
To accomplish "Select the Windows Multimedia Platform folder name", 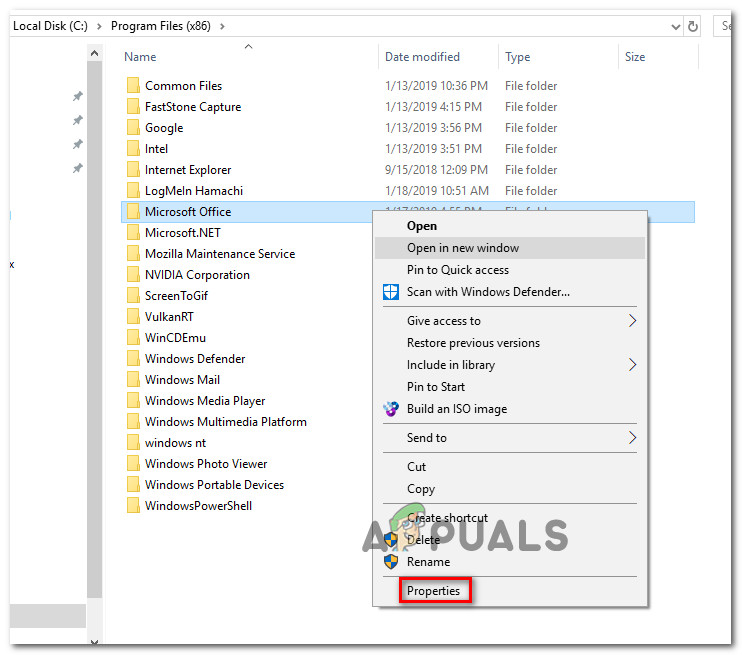I will [226, 422].
